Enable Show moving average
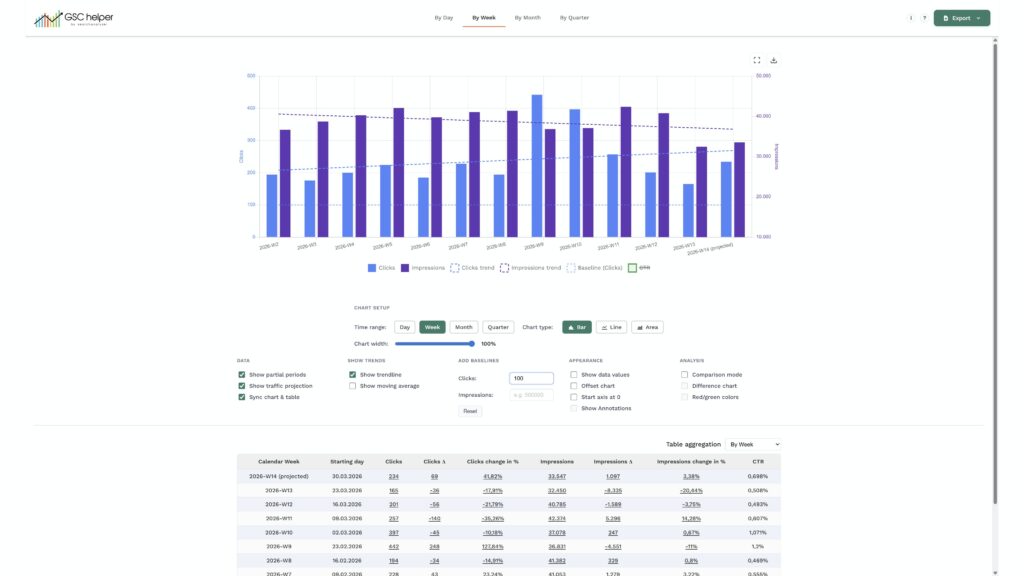Viewport: 1024px width, 576px height. 352,386
